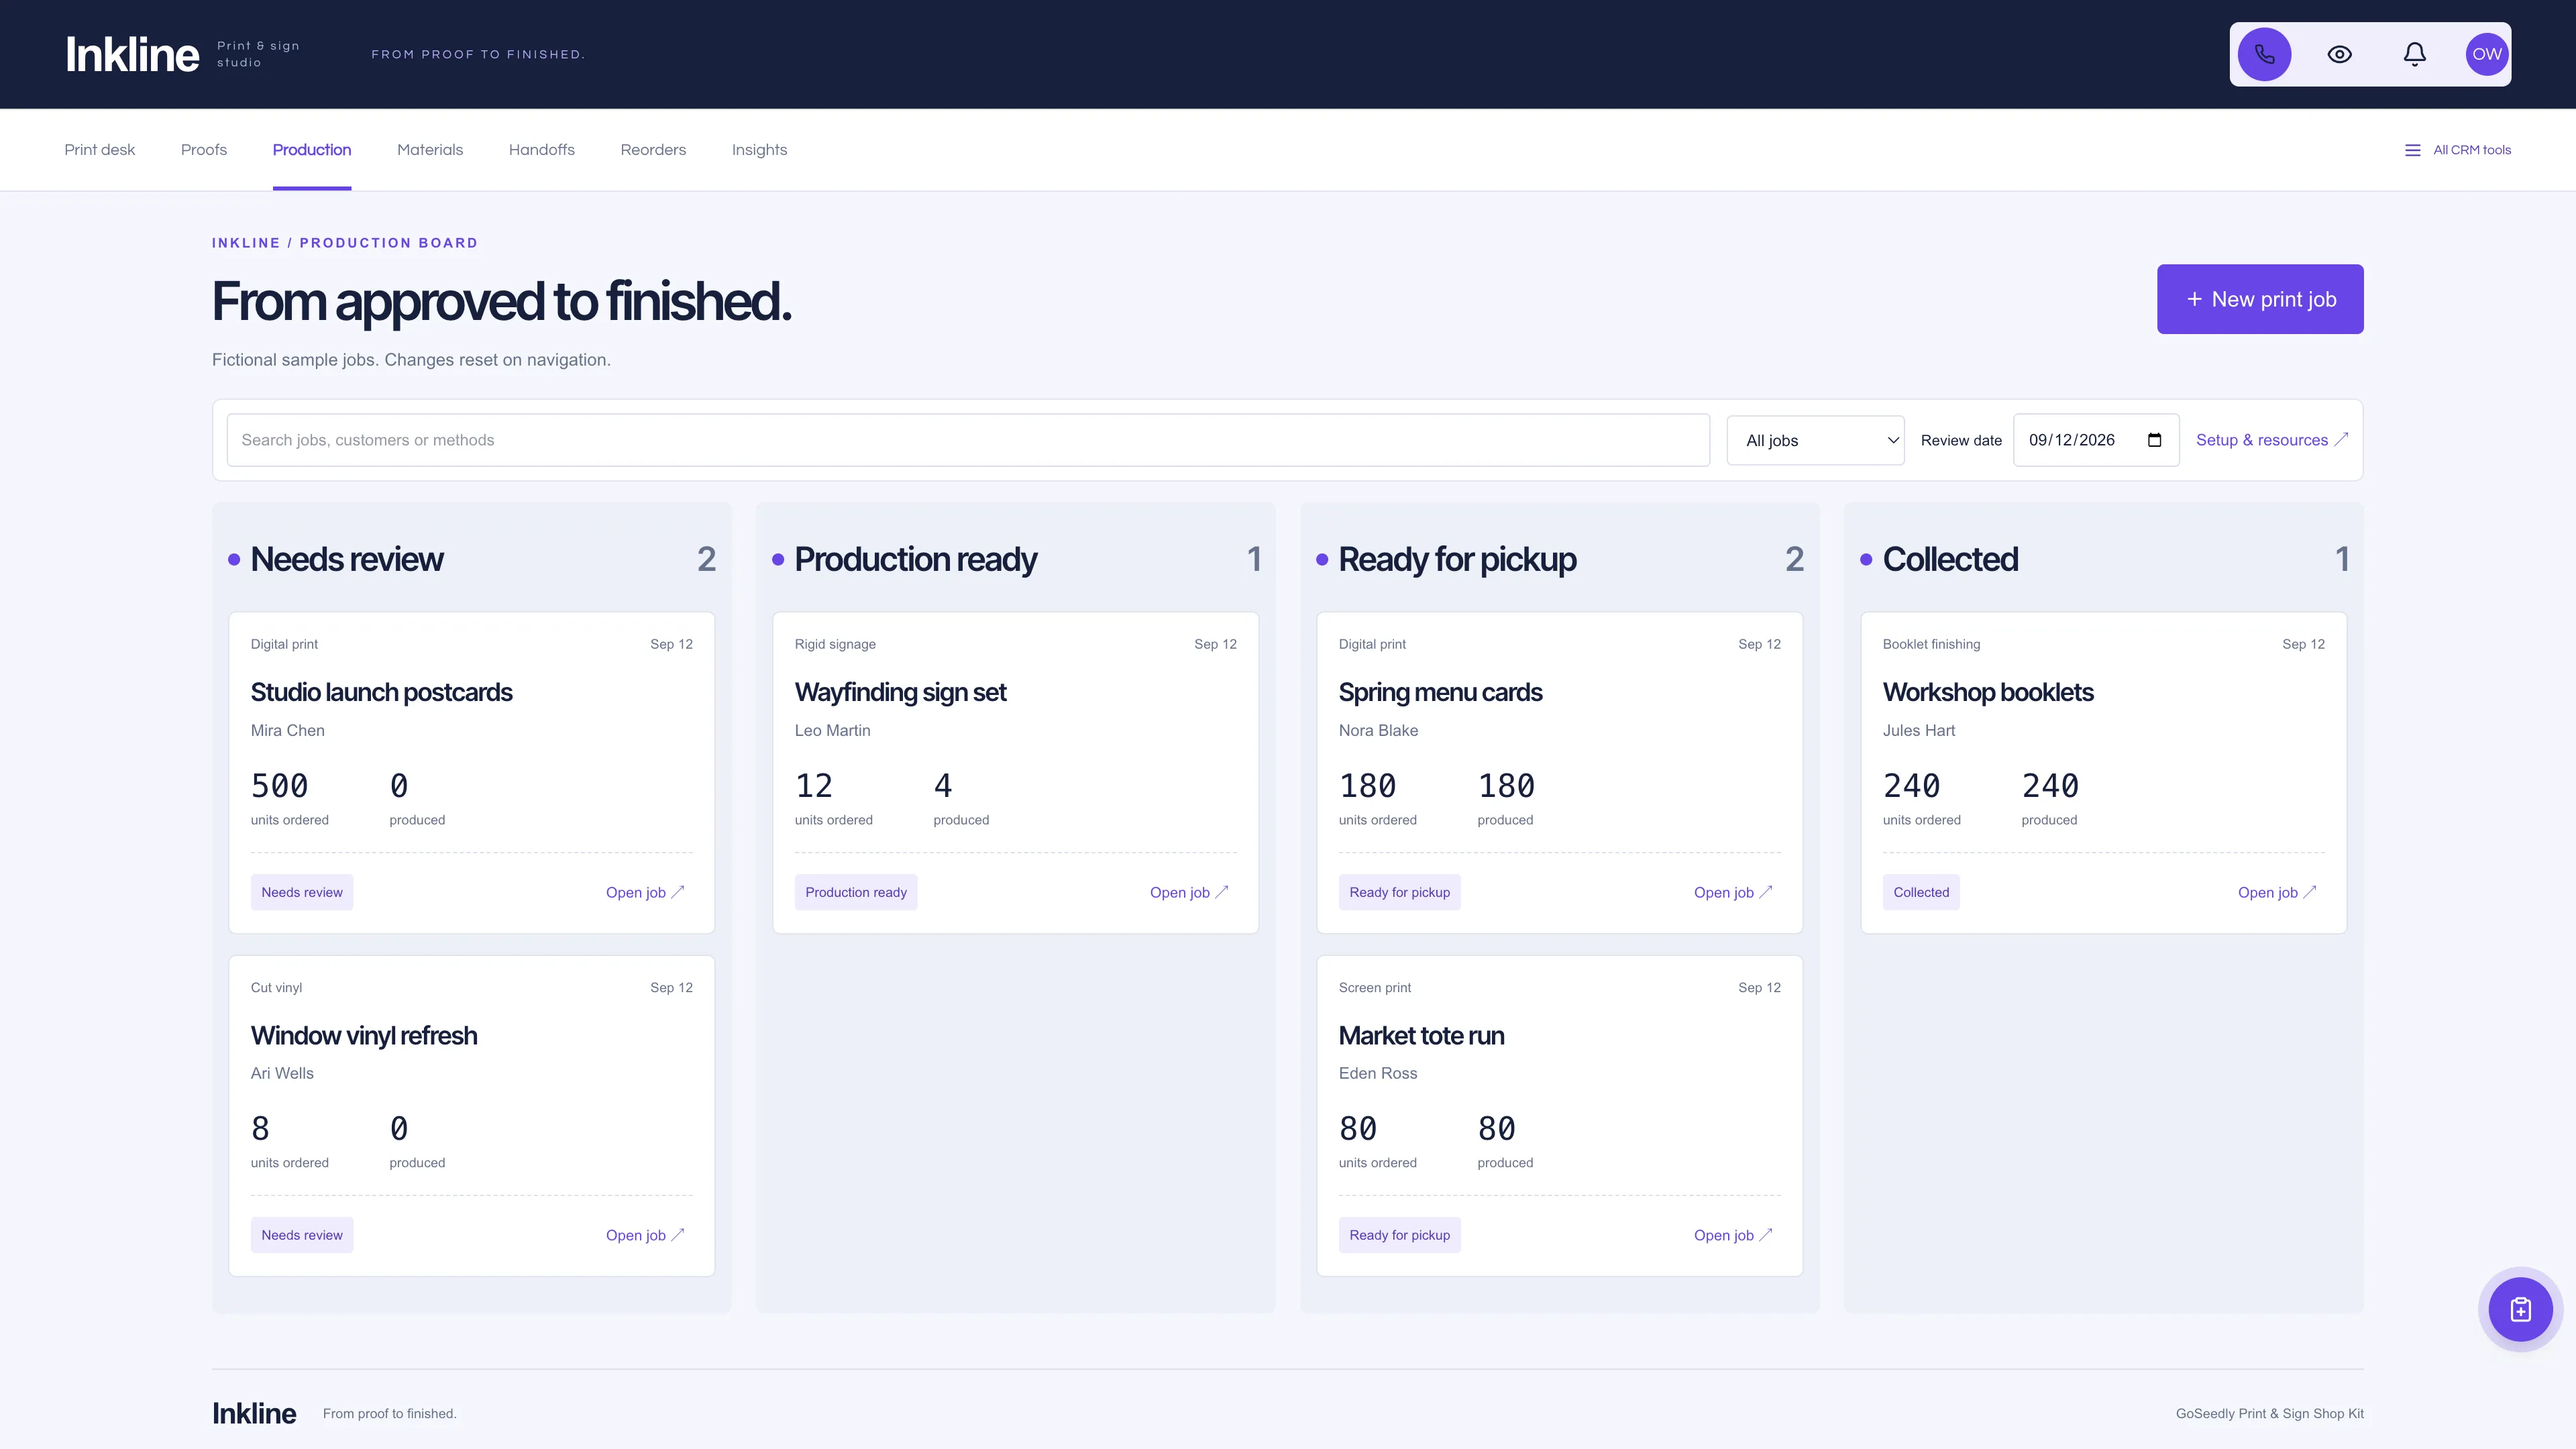Image resolution: width=2576 pixels, height=1449 pixels.
Task: Select the Production tab
Action: pos(312,150)
